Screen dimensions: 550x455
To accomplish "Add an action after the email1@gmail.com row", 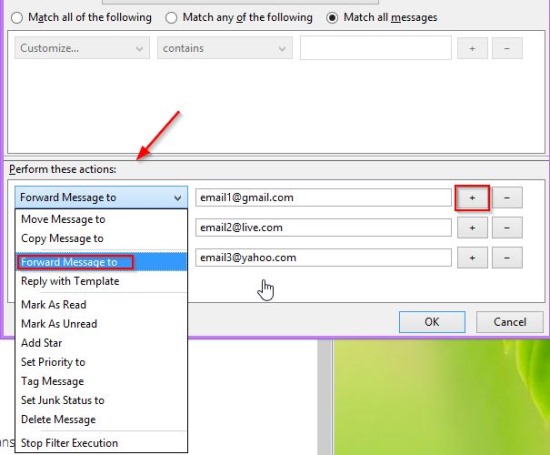I will (x=472, y=198).
